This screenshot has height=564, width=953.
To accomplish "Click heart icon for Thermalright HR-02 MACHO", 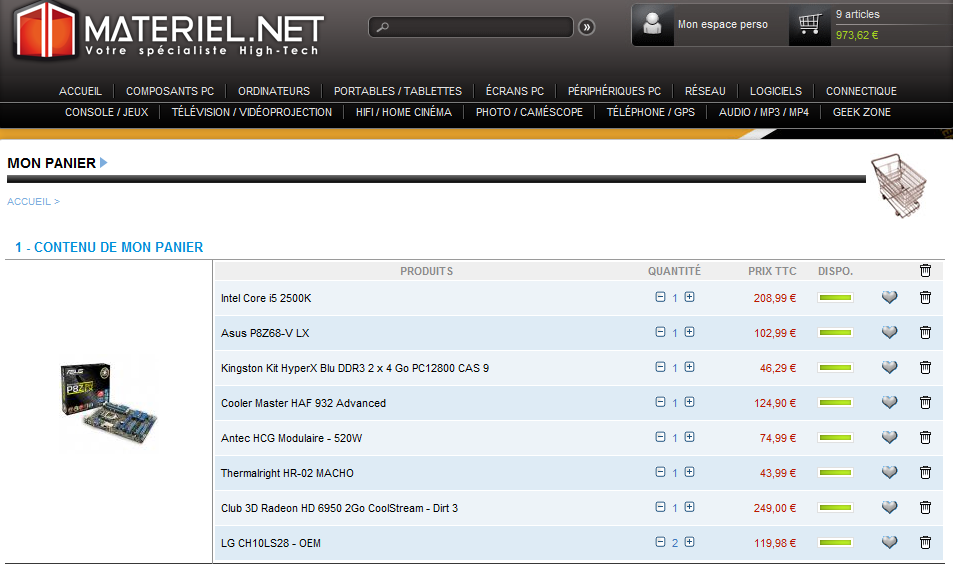I will (x=889, y=473).
